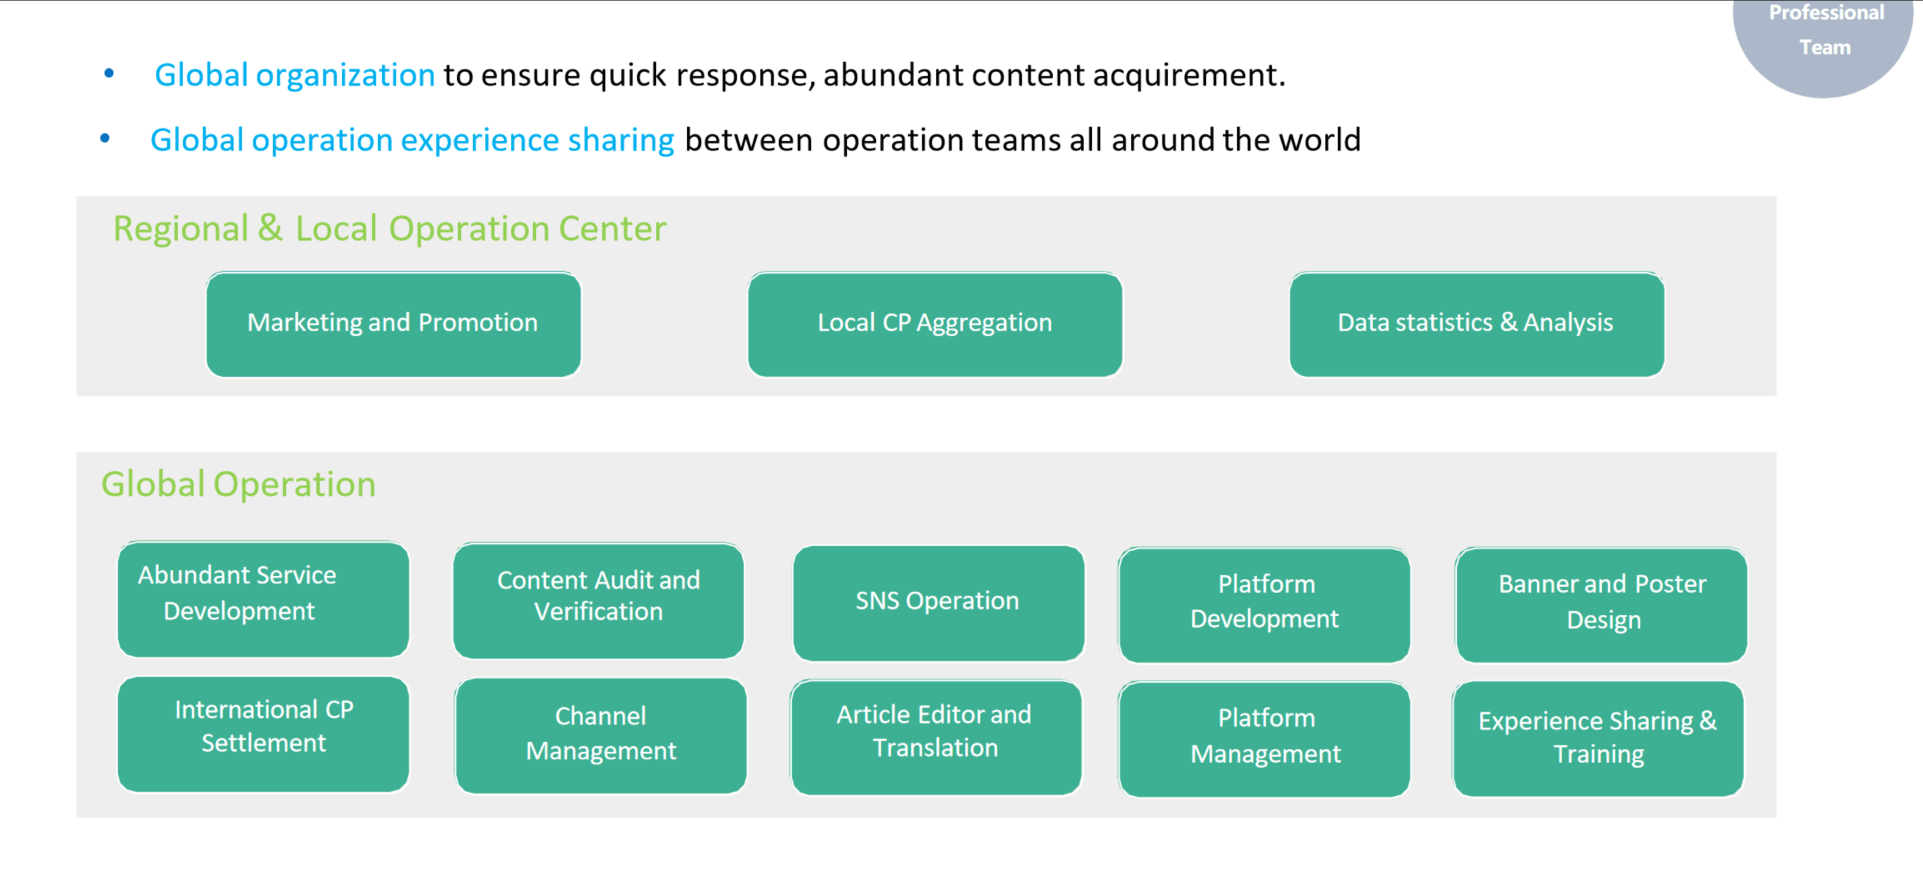The height and width of the screenshot is (884, 1923).
Task: Select the Platform Management box
Action: point(1264,738)
